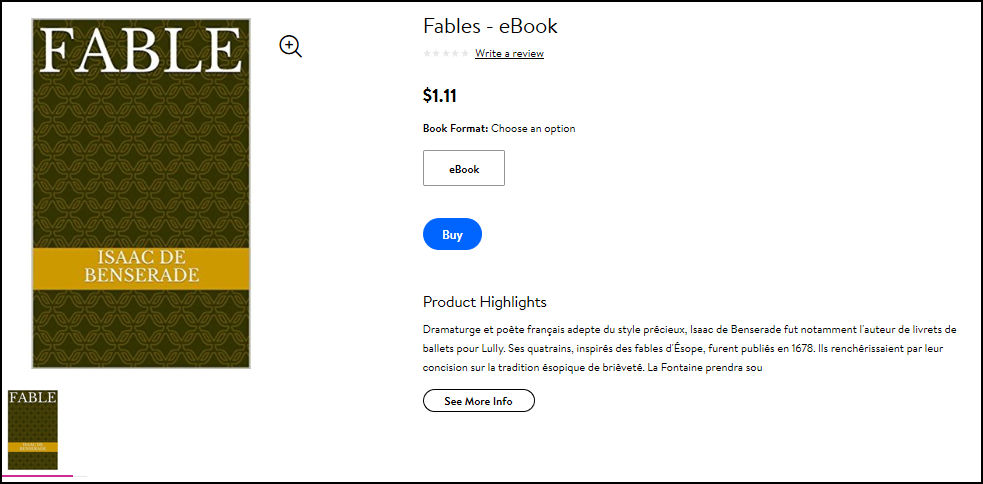Viewport: 983px width, 484px height.
Task: Expand details with See More Info
Action: click(479, 401)
